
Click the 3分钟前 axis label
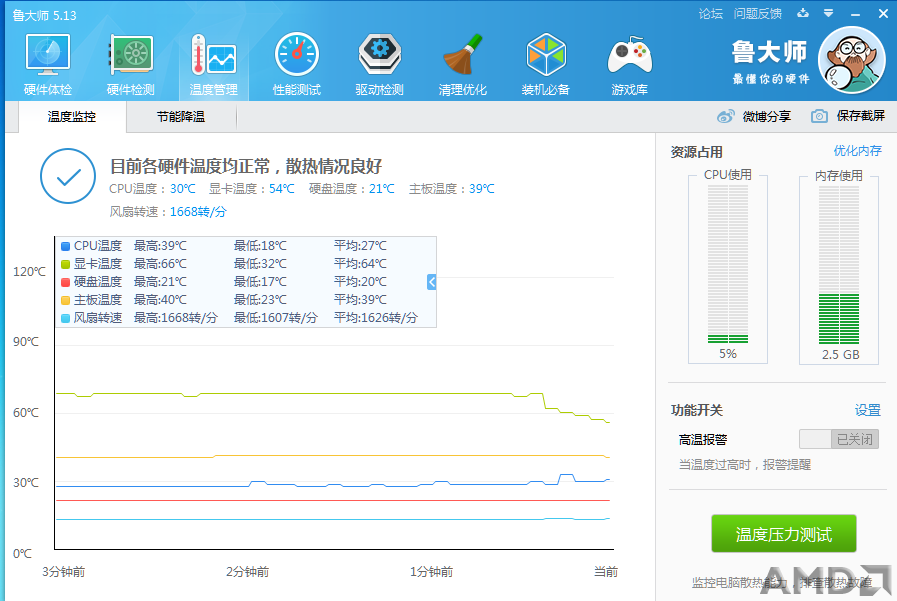coord(63,572)
